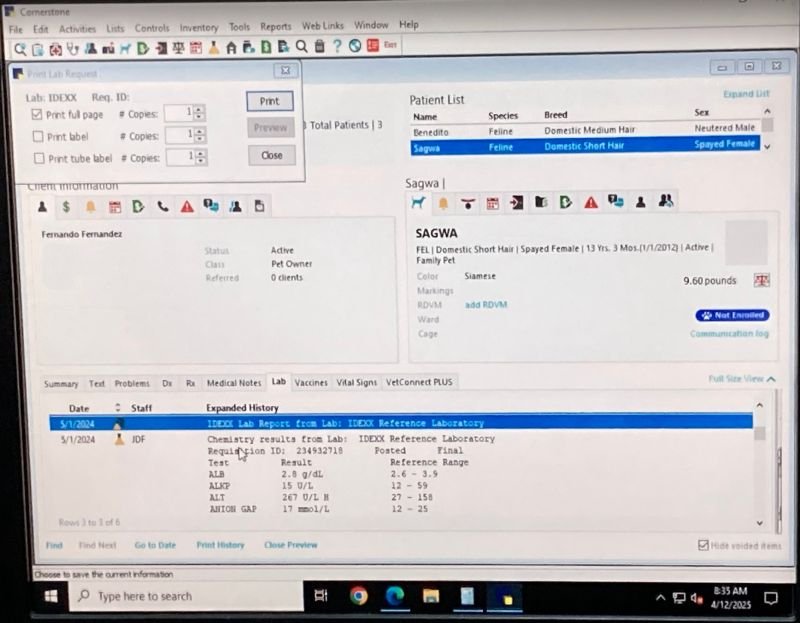The height and width of the screenshot is (623, 800).
Task: Click the Not Enrolled badge
Action: click(x=732, y=315)
